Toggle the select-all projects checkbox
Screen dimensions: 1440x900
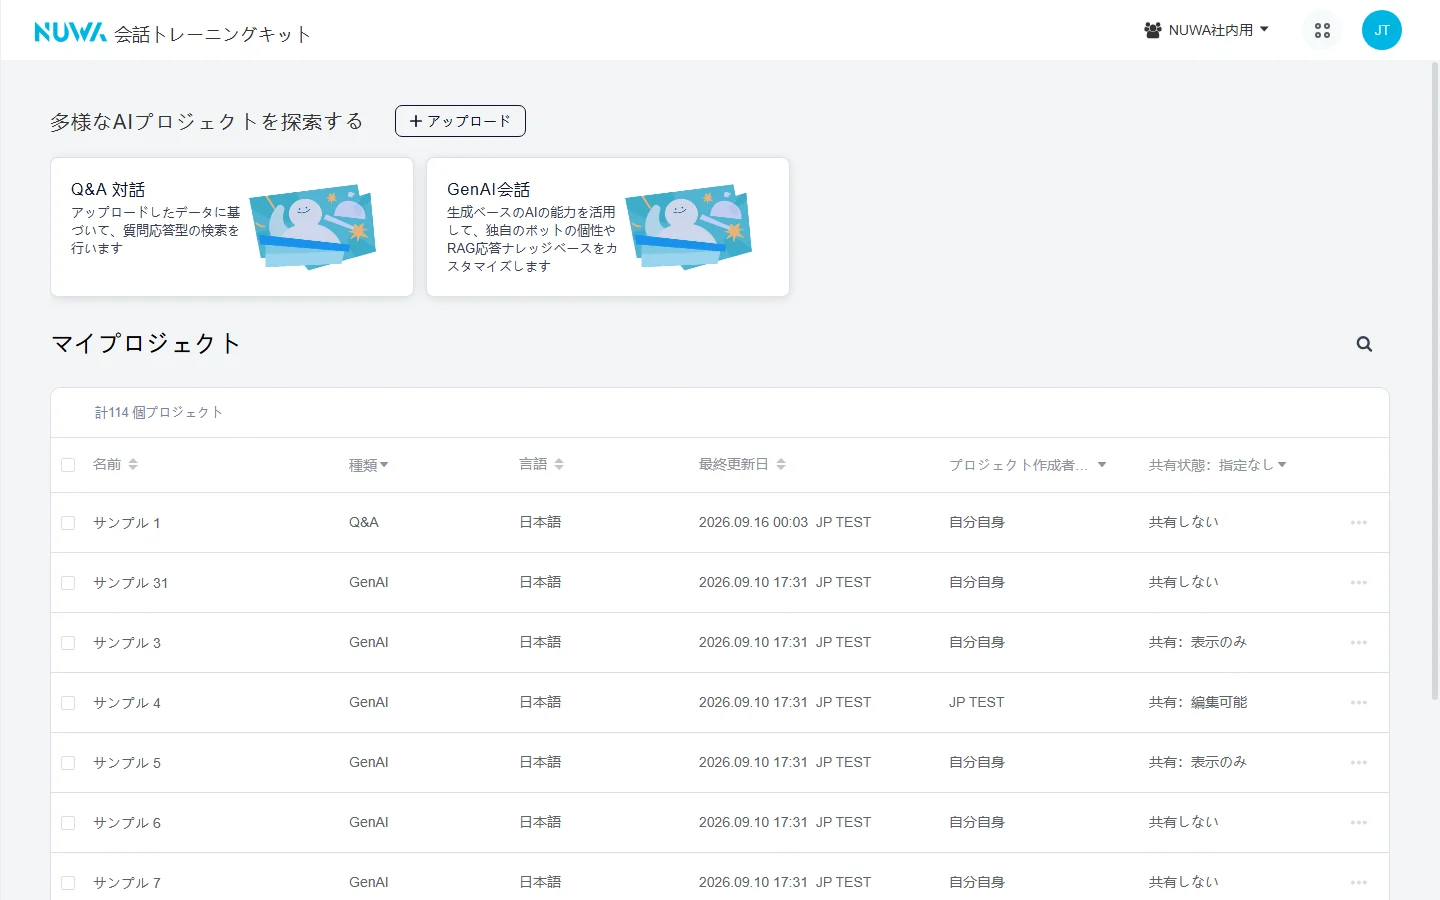68,465
